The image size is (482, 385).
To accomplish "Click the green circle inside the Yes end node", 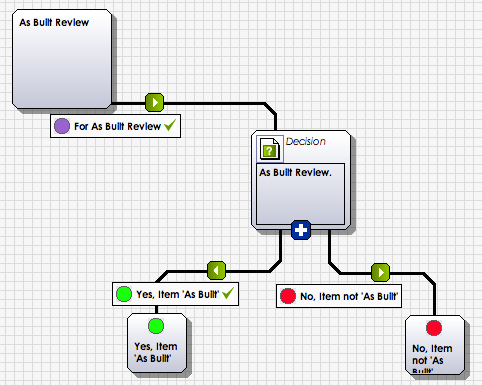I will tap(156, 326).
